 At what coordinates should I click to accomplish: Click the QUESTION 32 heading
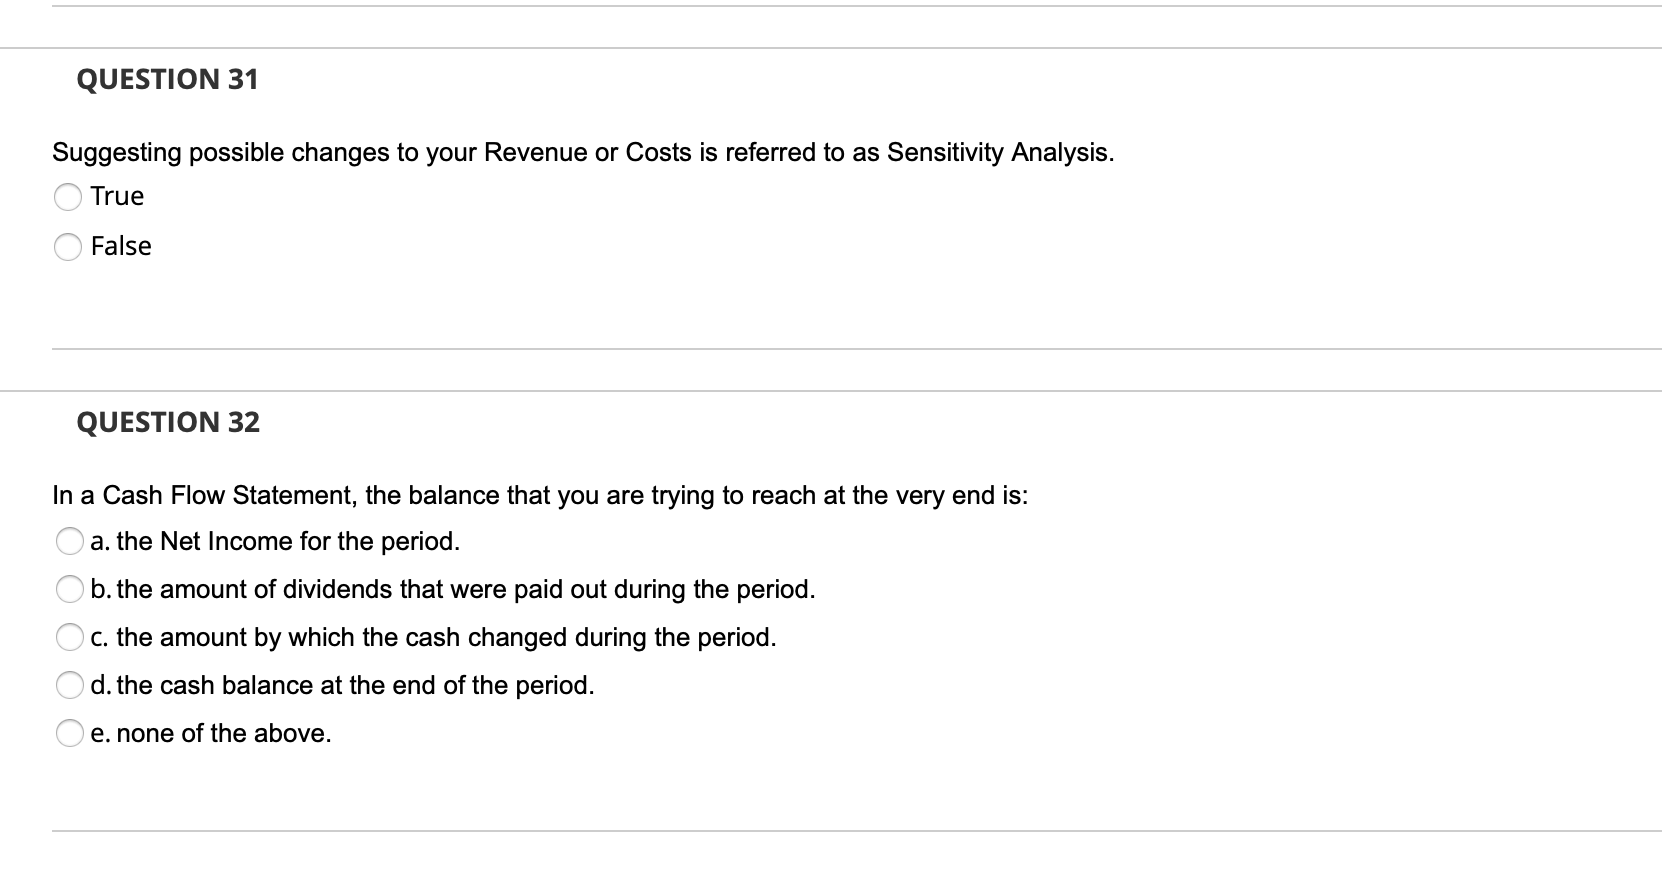click(169, 422)
